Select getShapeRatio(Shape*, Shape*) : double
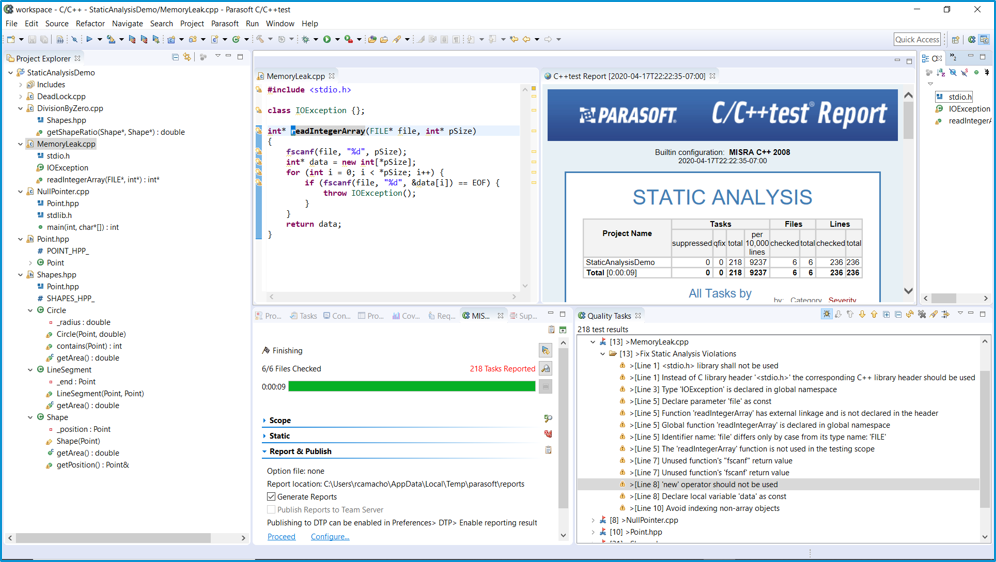 tap(116, 132)
